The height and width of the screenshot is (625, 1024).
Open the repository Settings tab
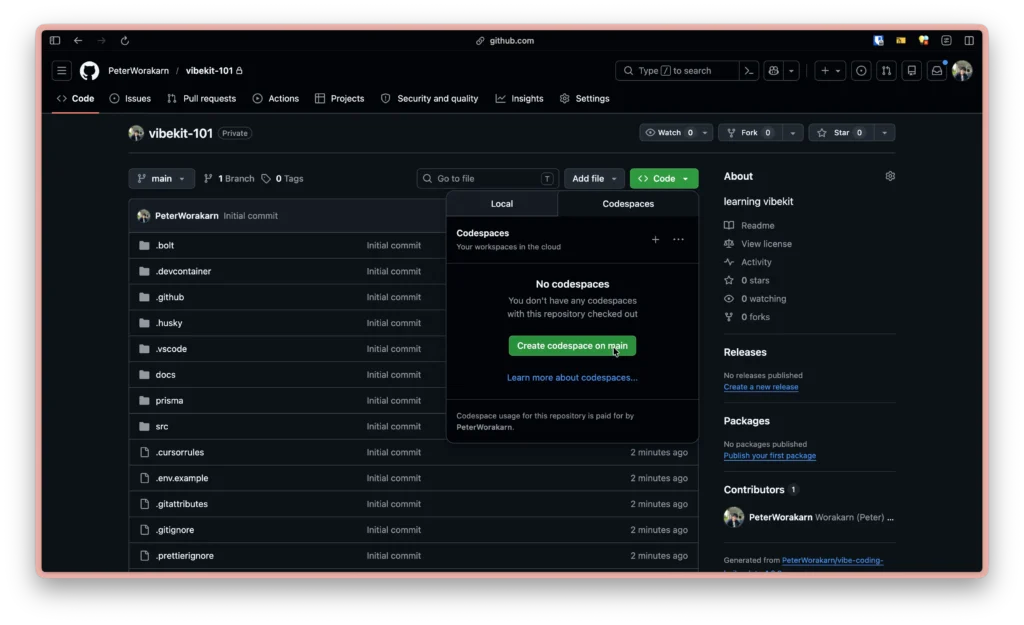click(584, 99)
